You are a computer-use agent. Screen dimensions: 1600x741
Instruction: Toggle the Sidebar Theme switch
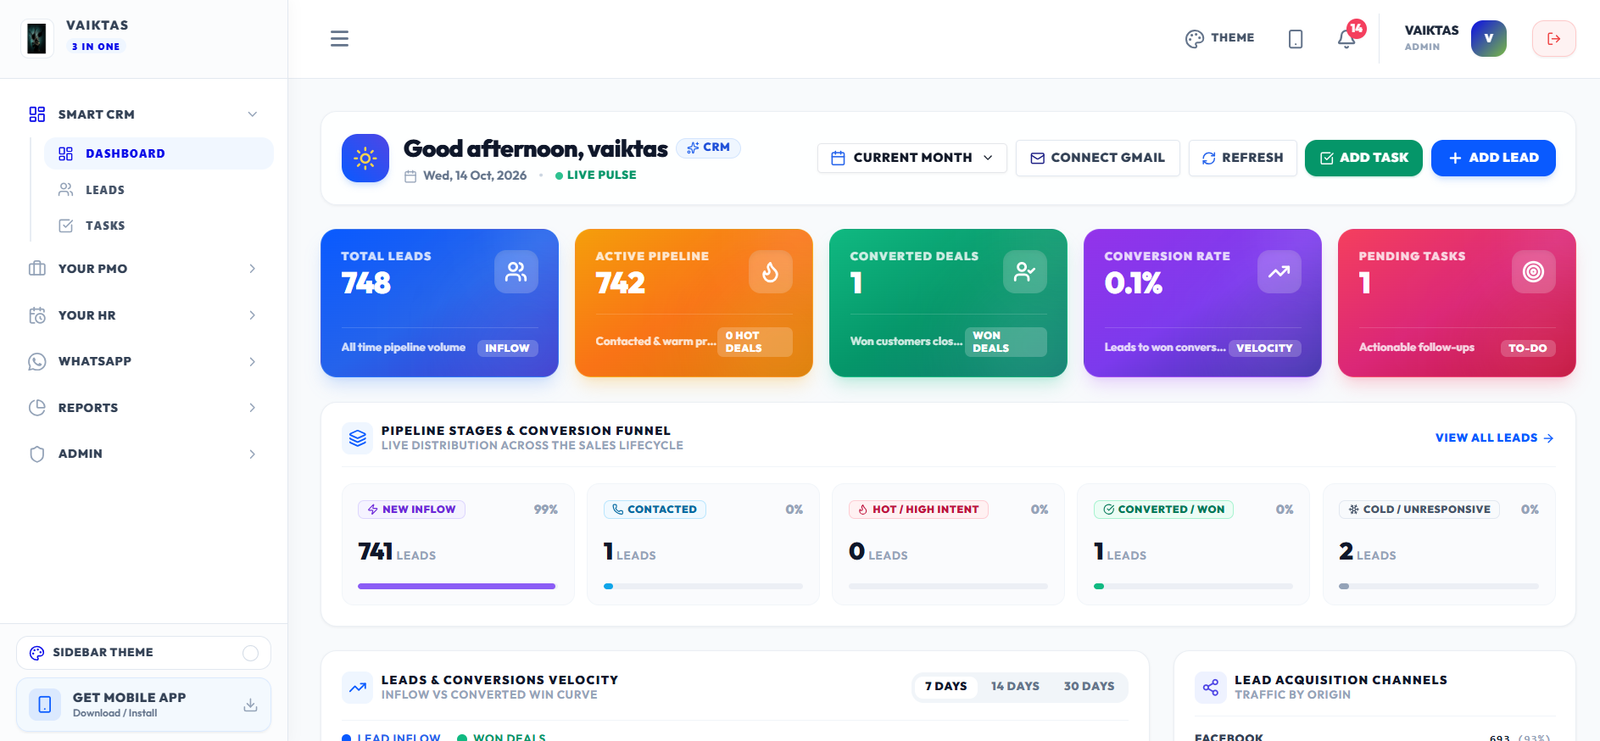(250, 653)
